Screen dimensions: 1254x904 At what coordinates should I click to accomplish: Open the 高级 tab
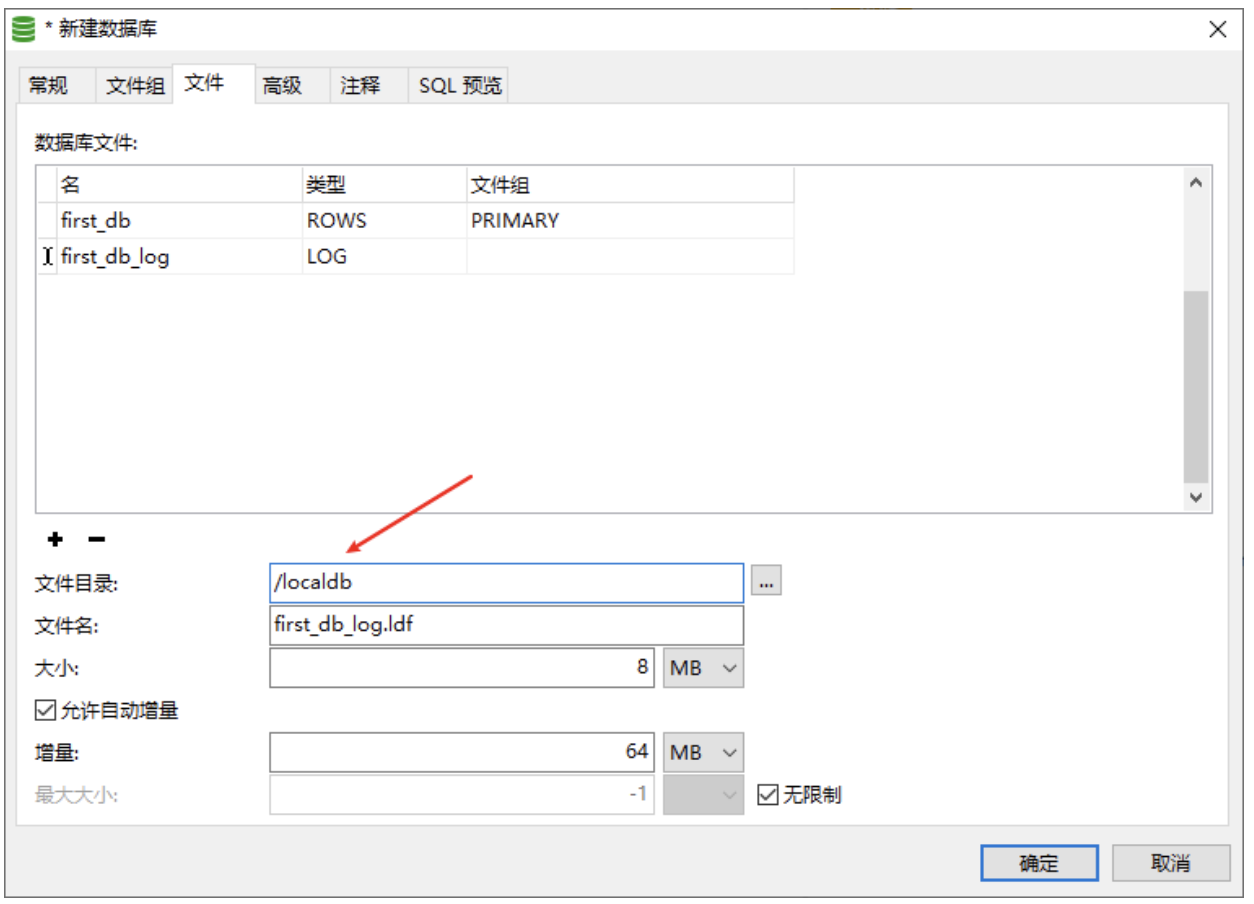click(x=282, y=86)
